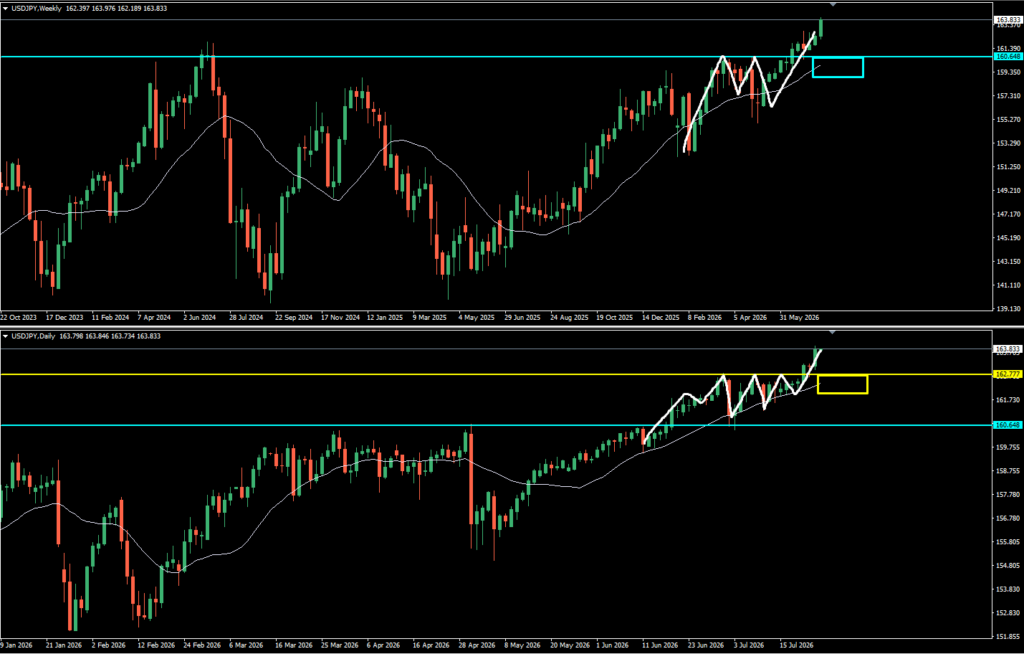Click the '158.755' price on Daily axis
Screen dimensions: 1024x654
[x=1009, y=471]
